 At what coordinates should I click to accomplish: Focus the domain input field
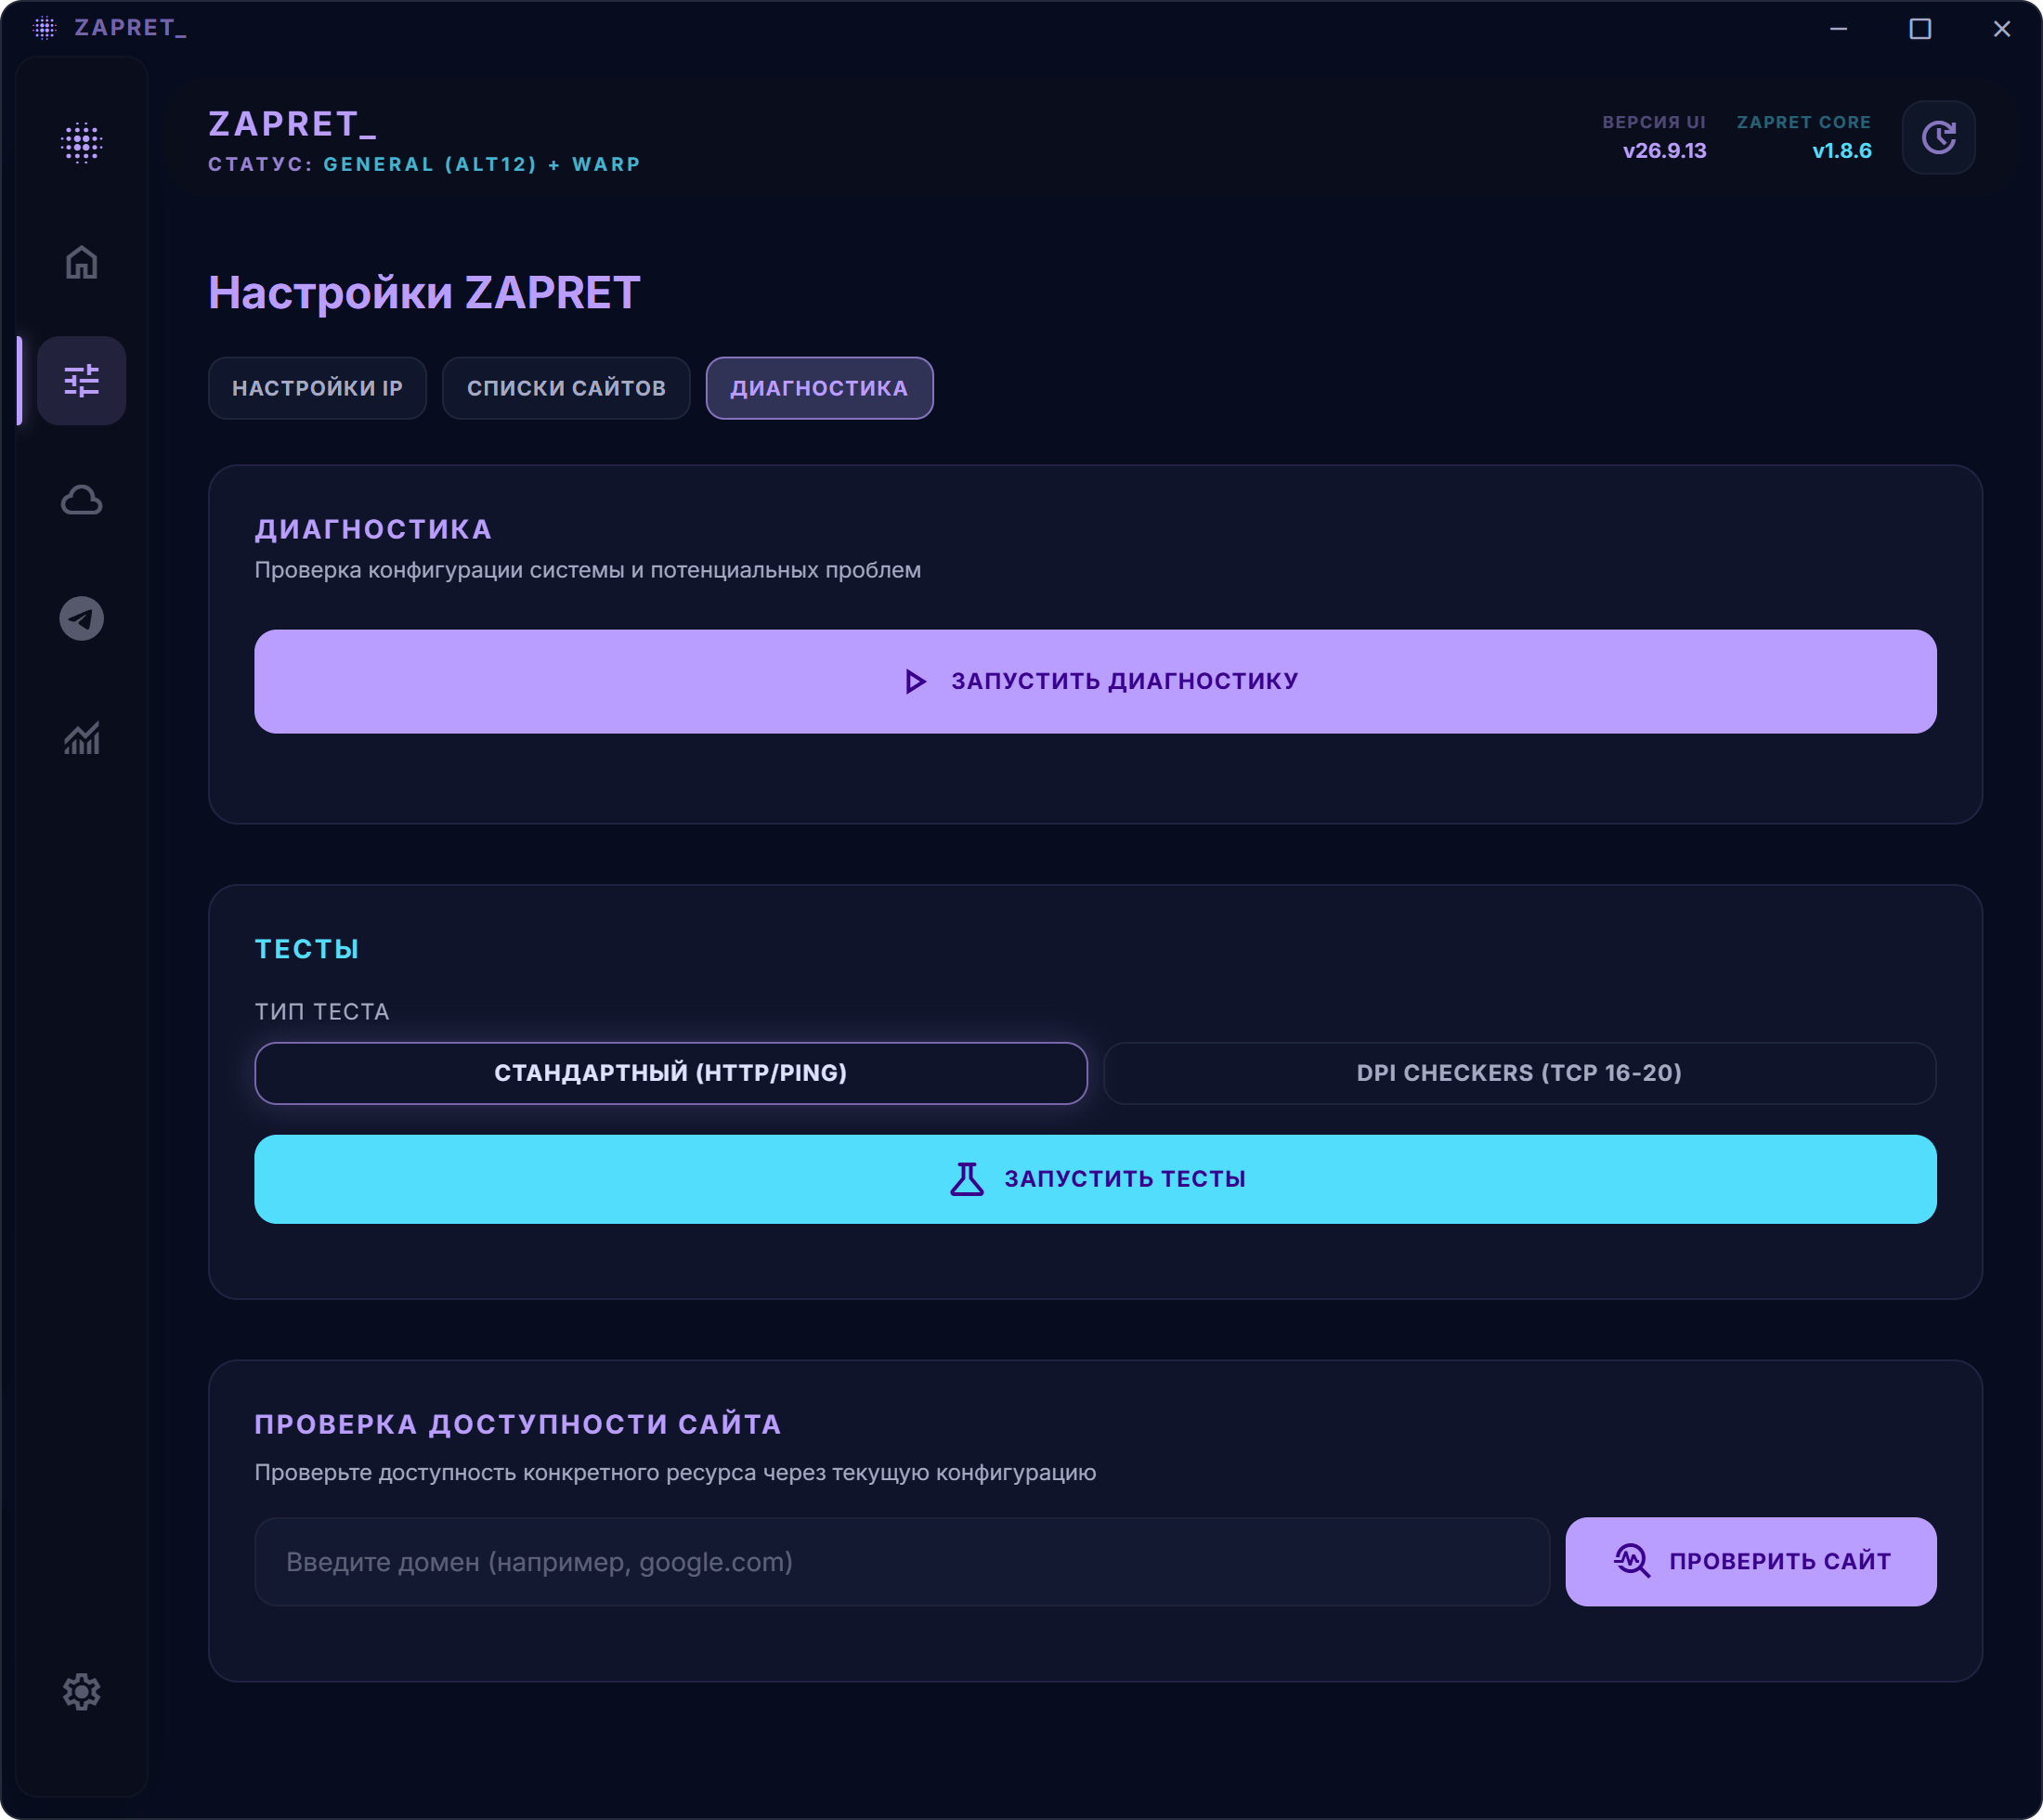902,1562
